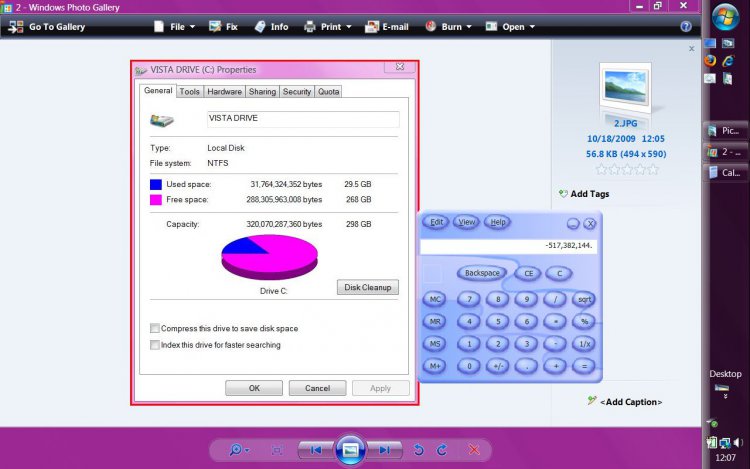Click the calculator 0 key
Image resolution: width=750 pixels, height=469 pixels.
(x=469, y=366)
